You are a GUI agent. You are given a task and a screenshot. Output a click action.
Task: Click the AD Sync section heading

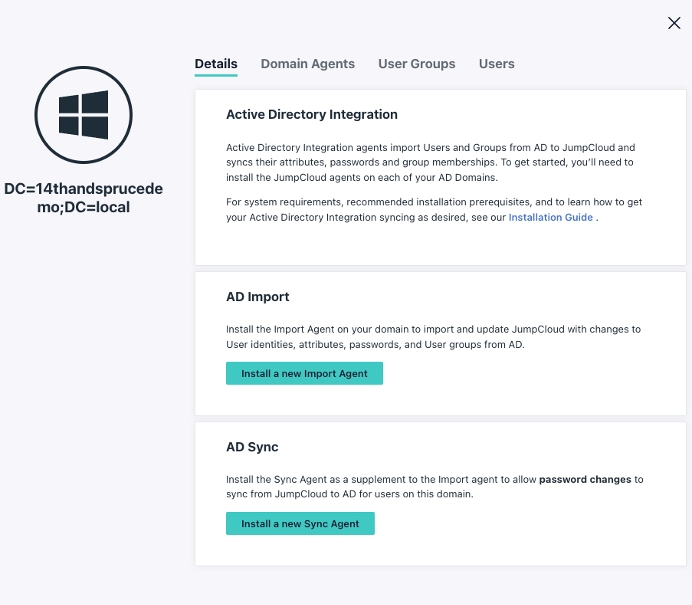point(252,447)
